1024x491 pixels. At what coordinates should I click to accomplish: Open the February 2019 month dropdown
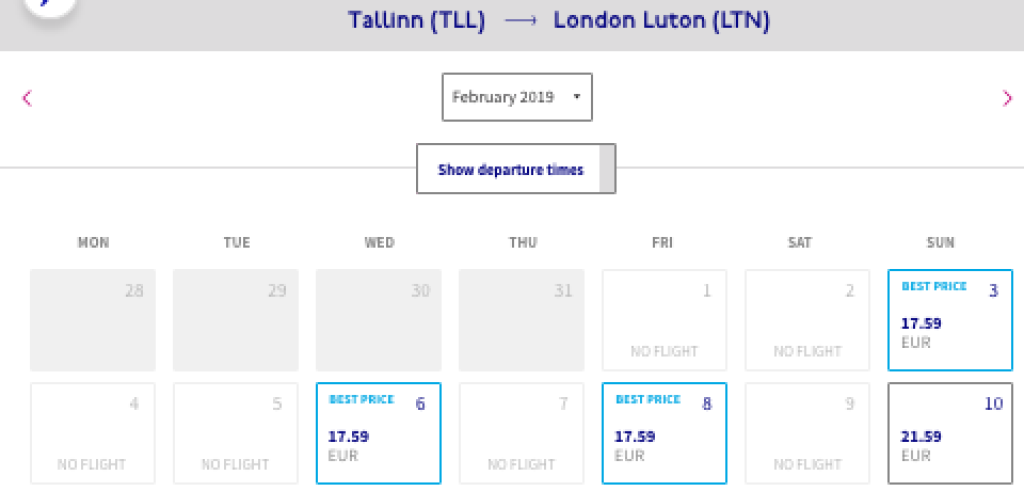517,97
